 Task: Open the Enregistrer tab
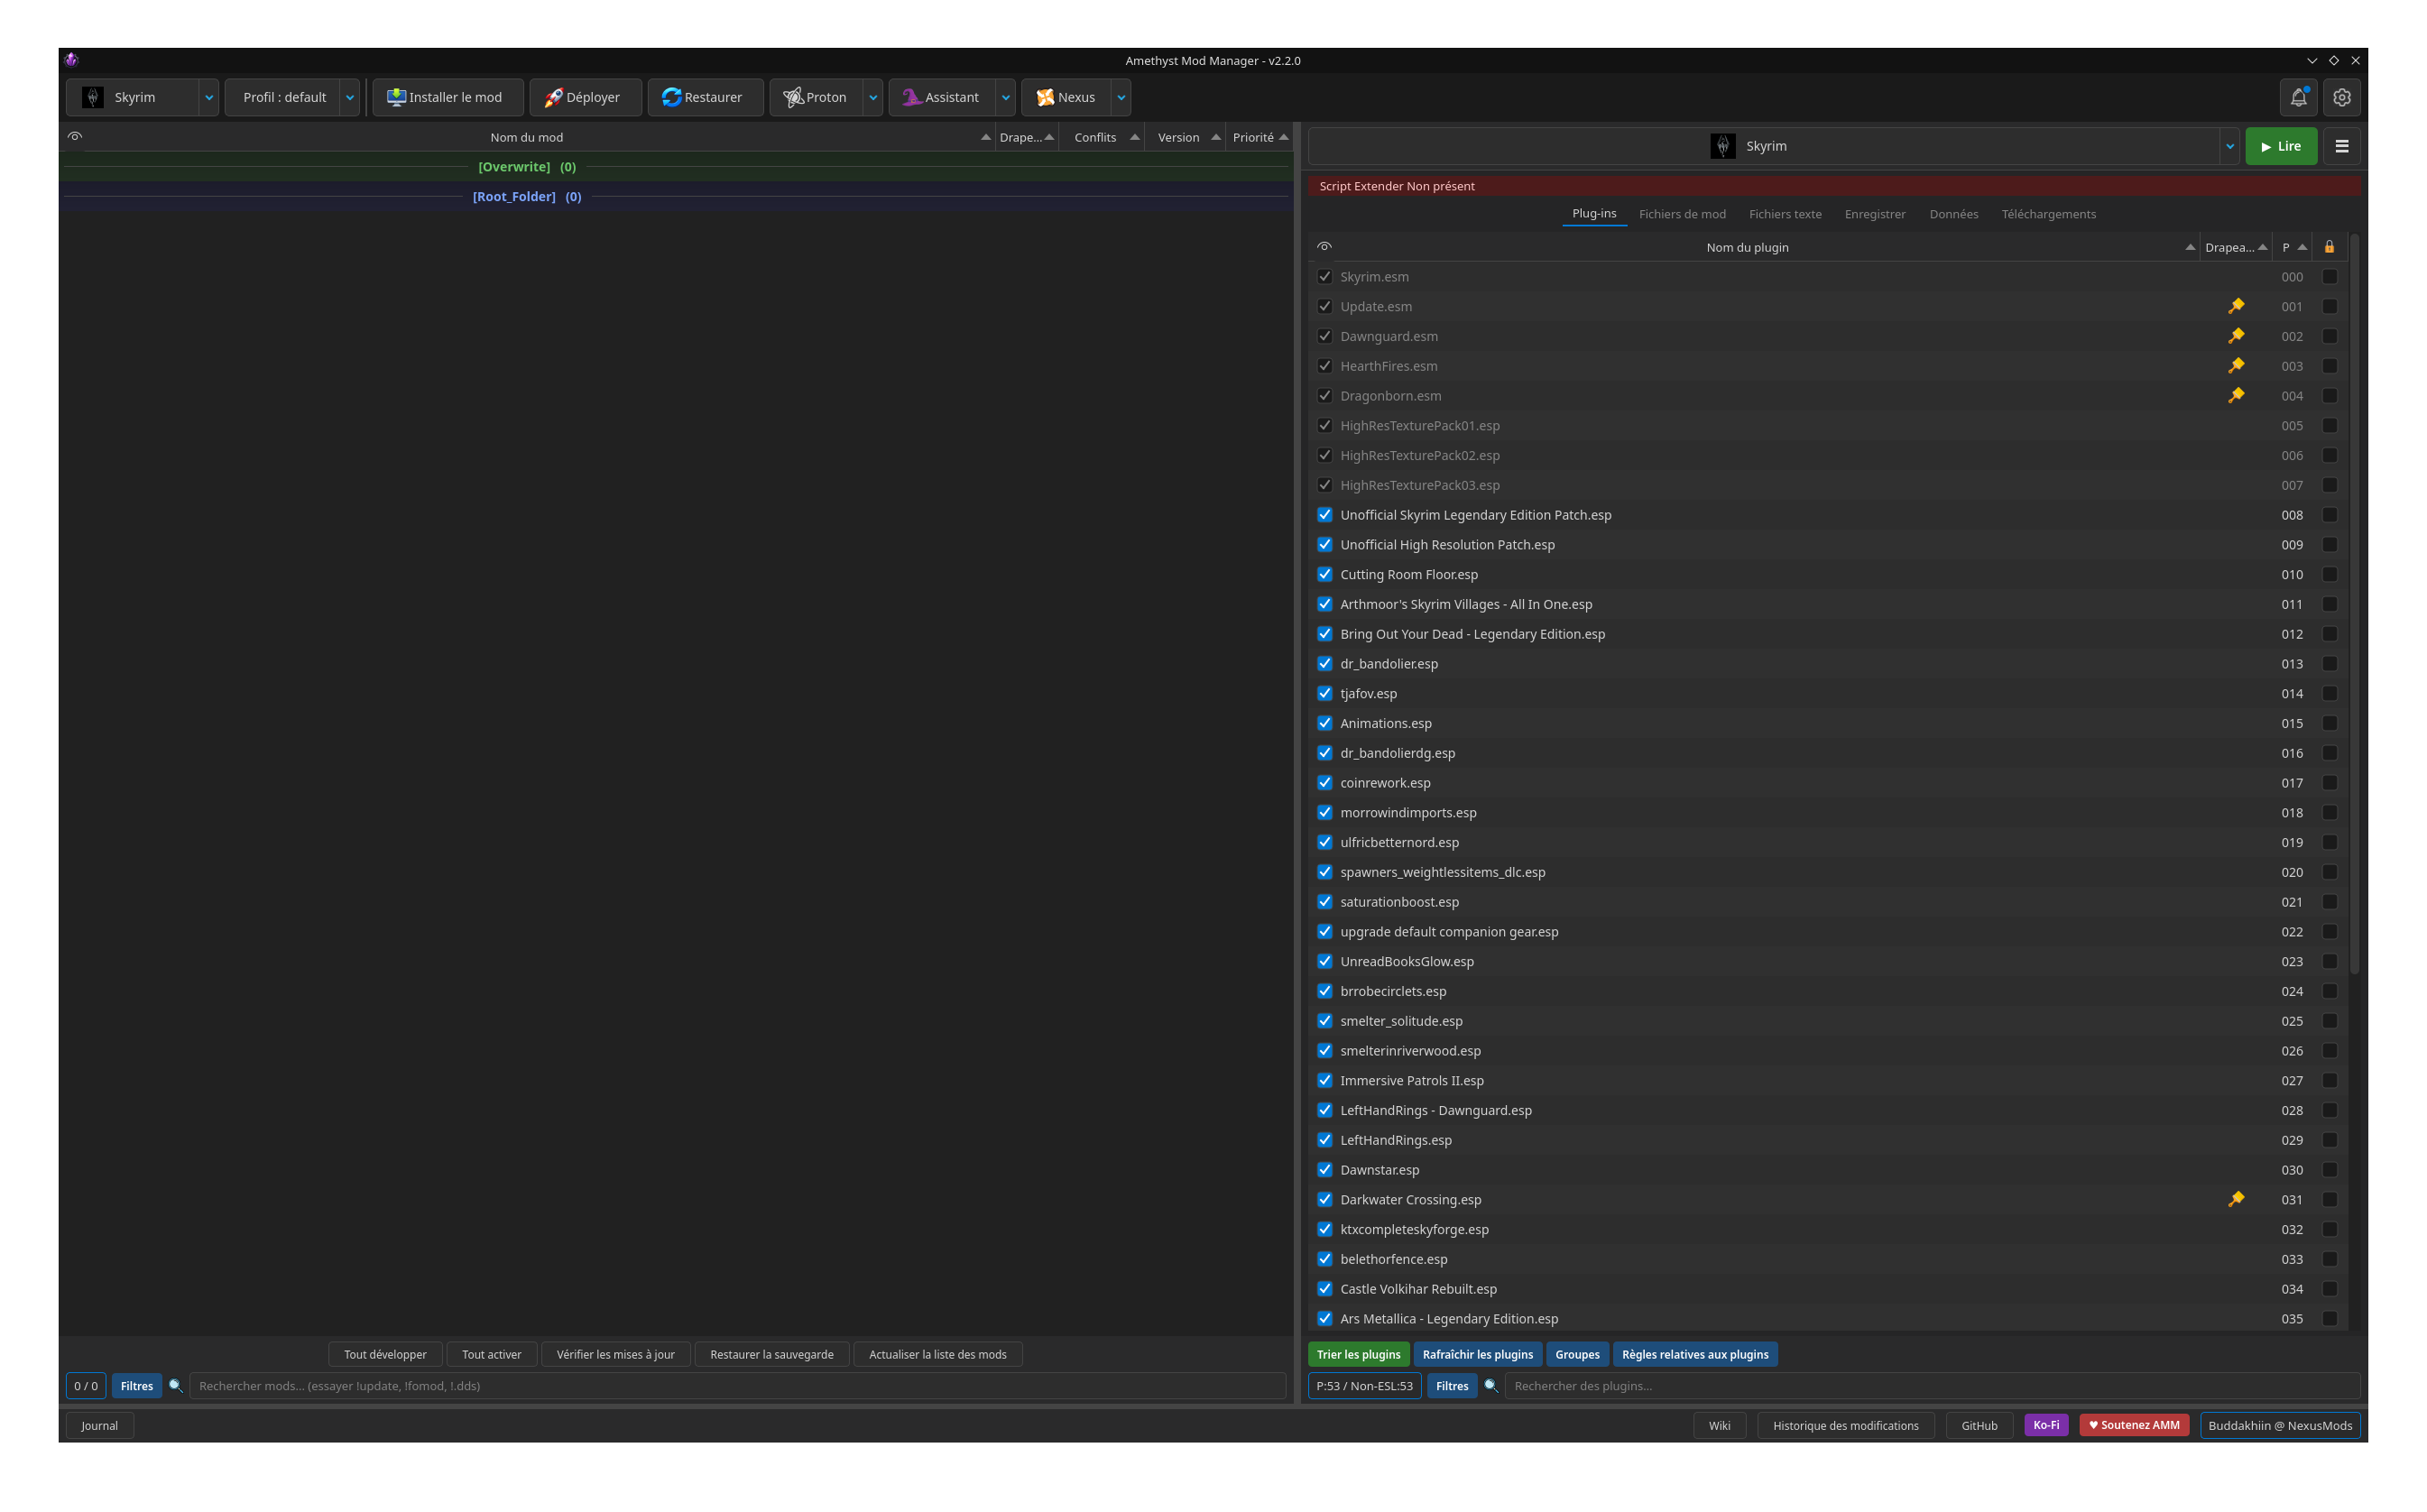pos(1875,214)
